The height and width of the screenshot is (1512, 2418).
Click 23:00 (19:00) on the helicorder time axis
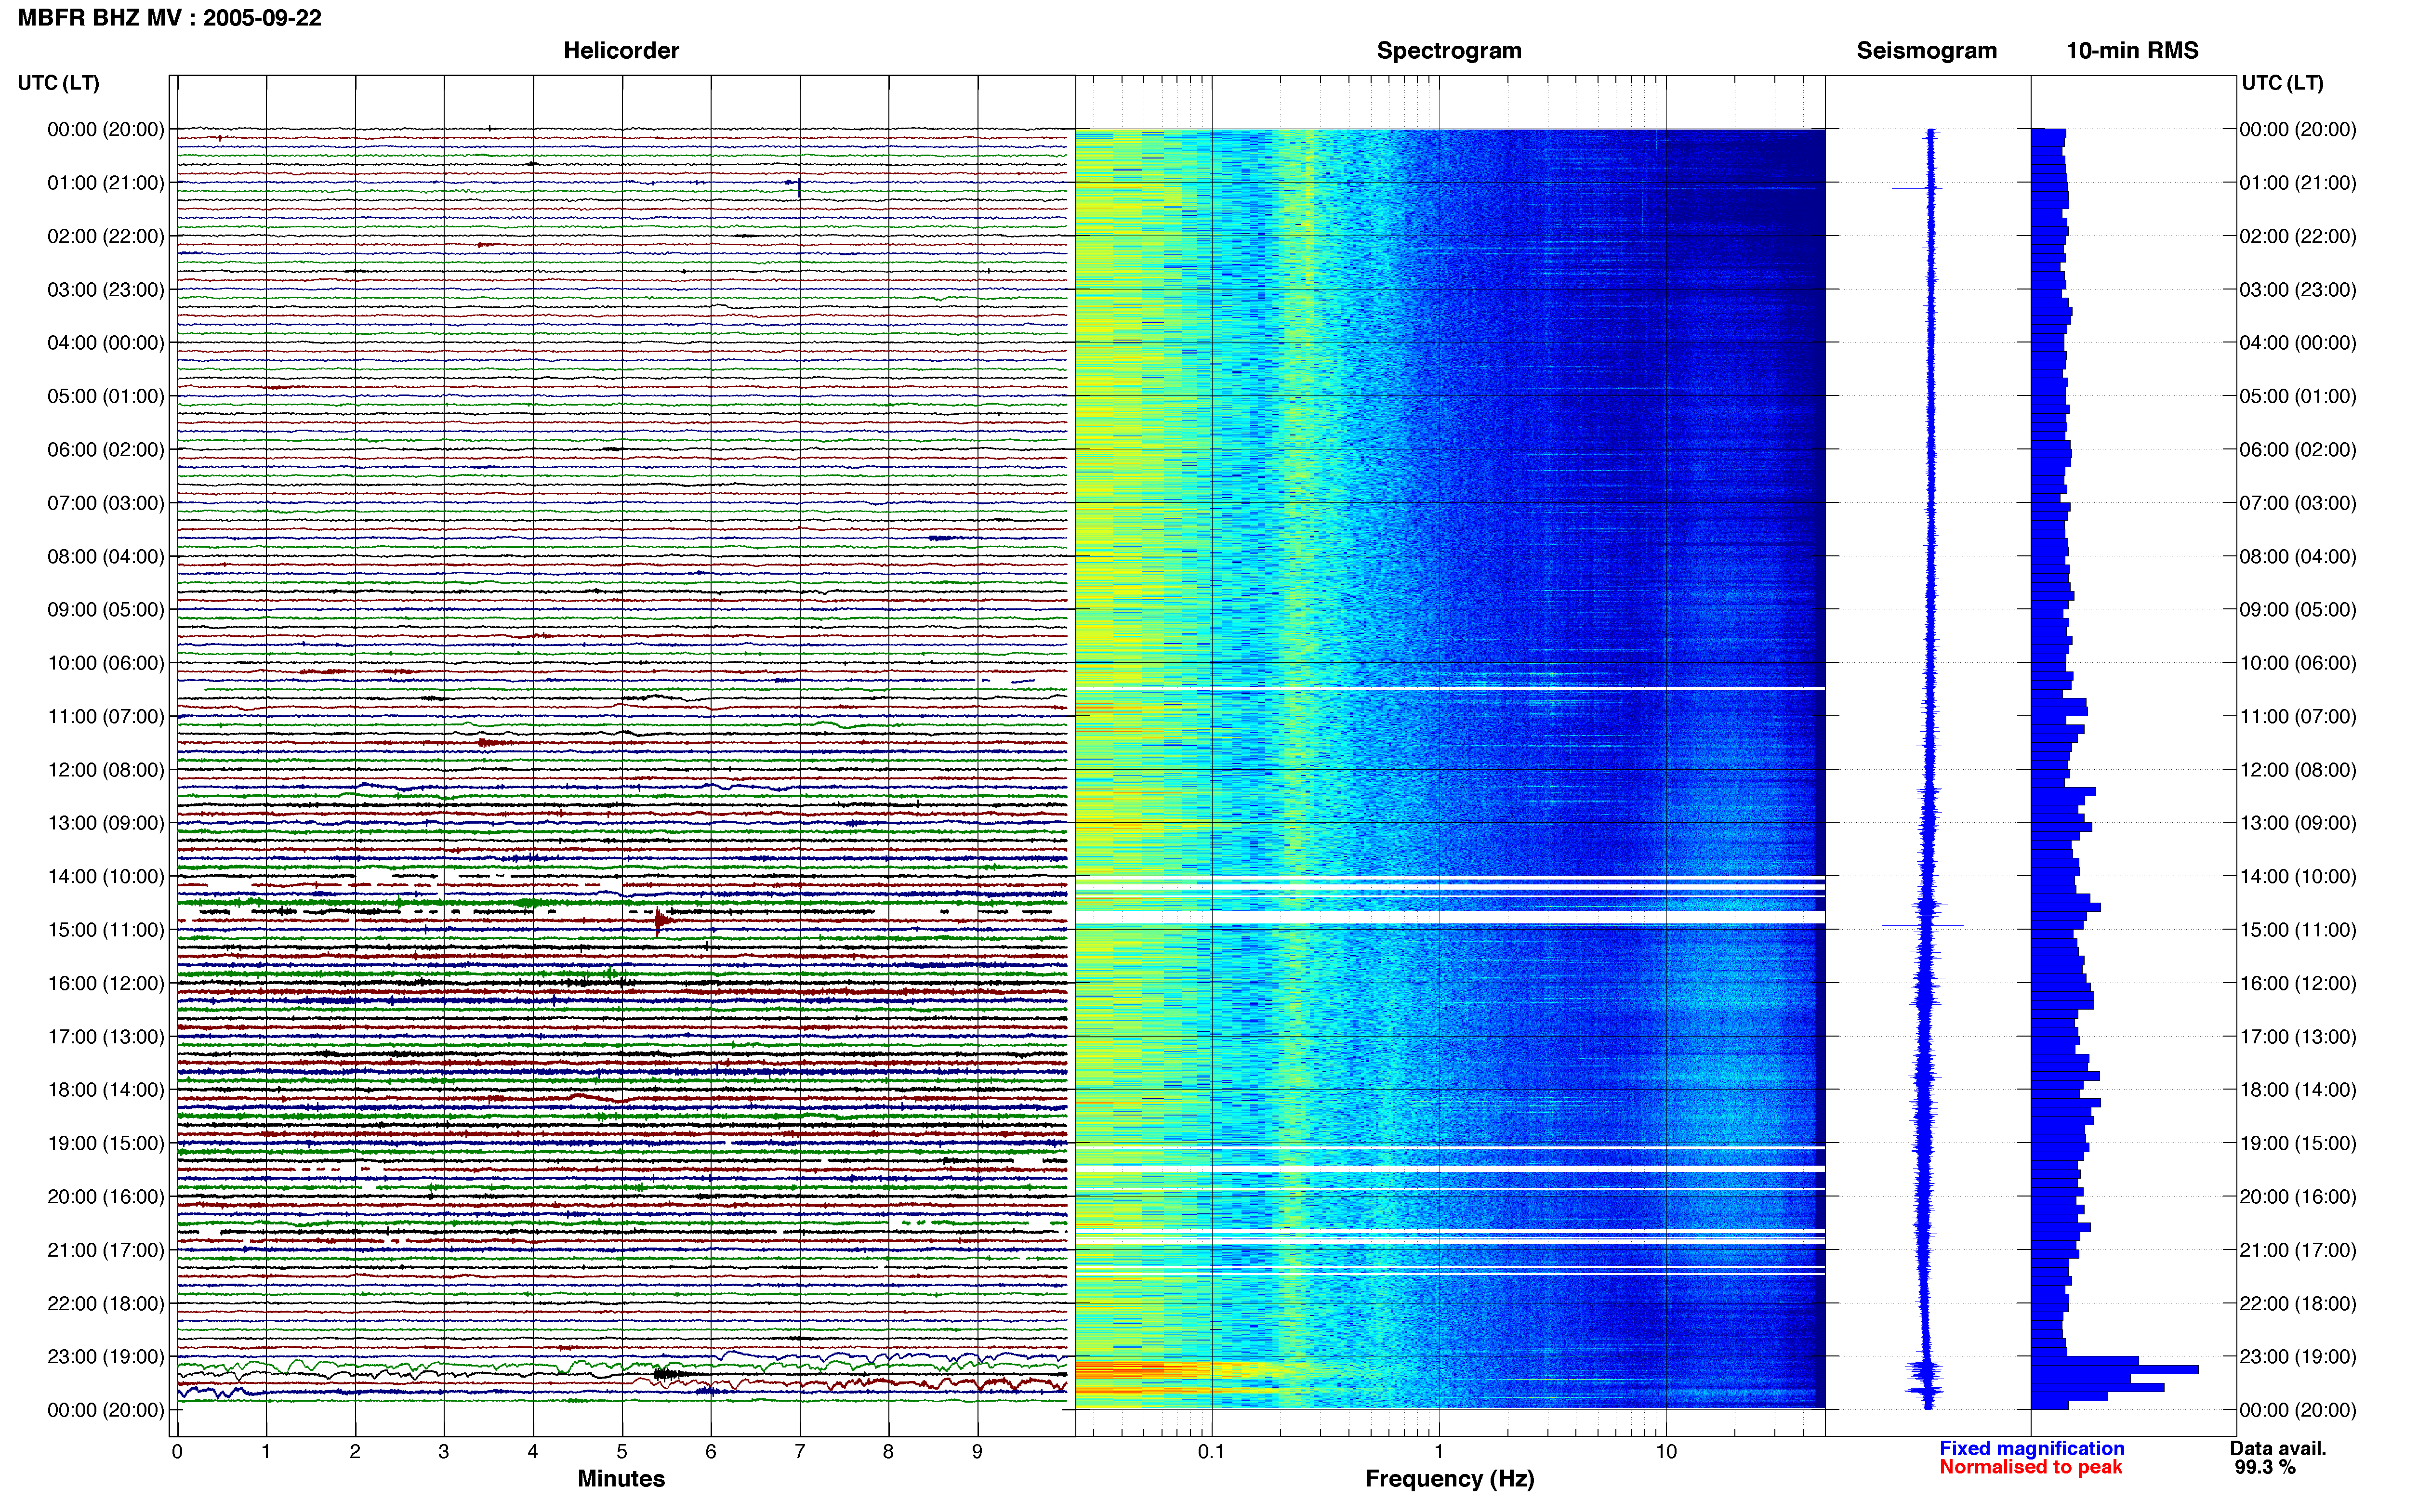106,1357
